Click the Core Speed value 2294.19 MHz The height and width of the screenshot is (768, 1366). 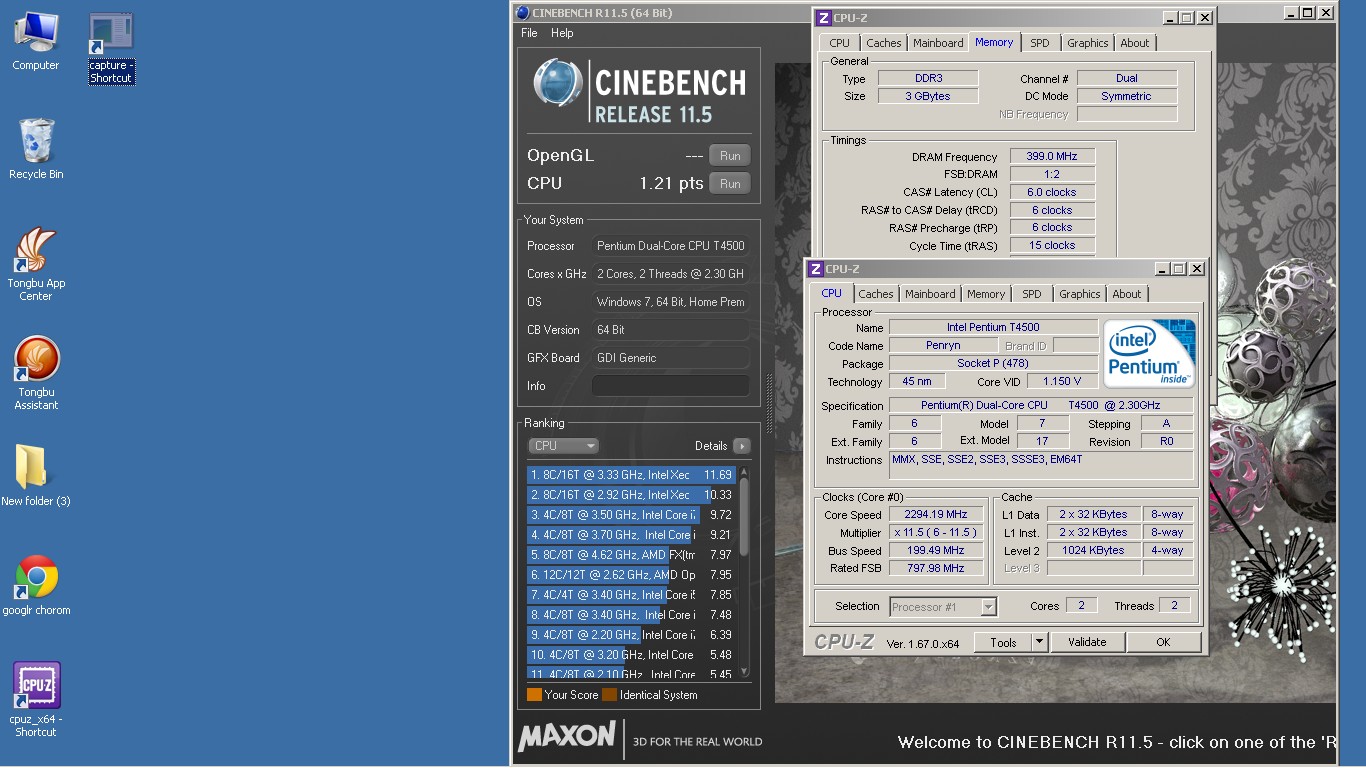tap(936, 515)
